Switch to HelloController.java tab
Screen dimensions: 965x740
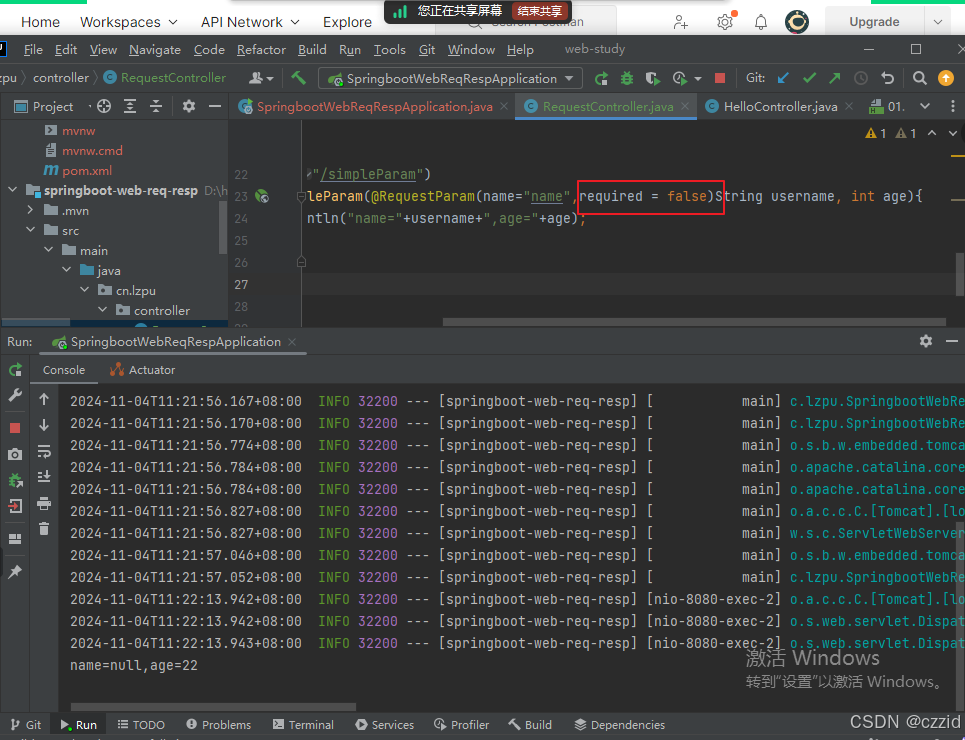tap(780, 107)
